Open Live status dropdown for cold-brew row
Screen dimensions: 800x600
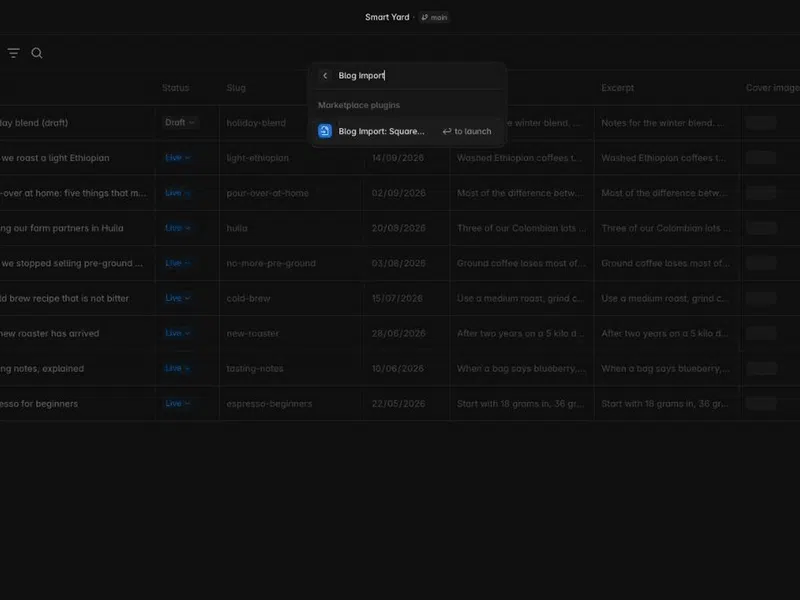(178, 298)
